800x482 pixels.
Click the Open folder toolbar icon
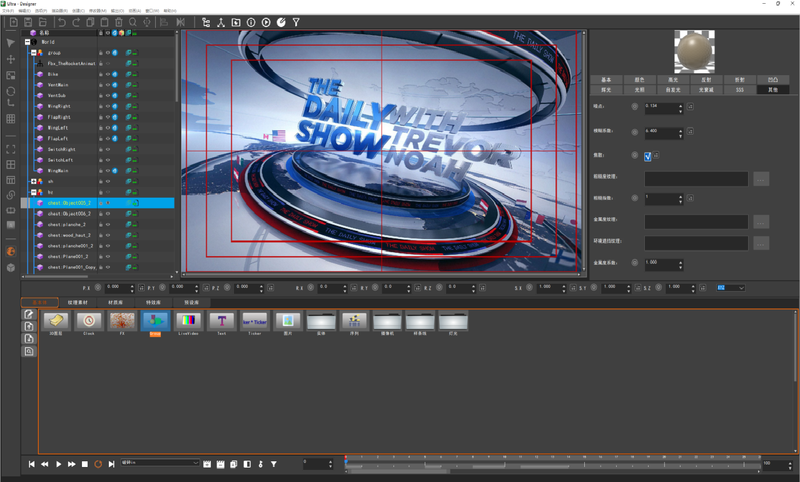coord(43,22)
